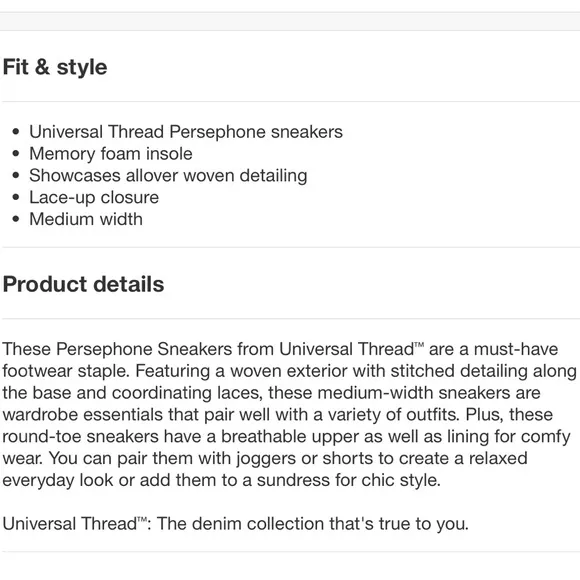Image resolution: width=580 pixels, height=580 pixels.
Task: Click the ampersand in Fit & style heading
Action: point(42,67)
